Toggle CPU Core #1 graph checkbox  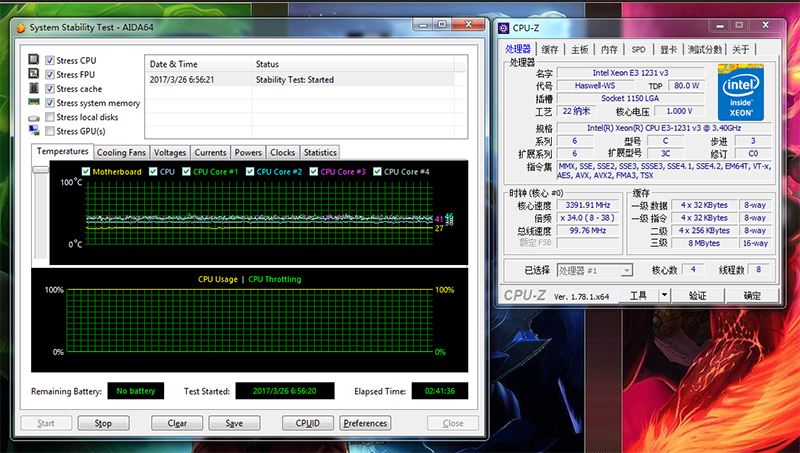pyautogui.click(x=186, y=171)
